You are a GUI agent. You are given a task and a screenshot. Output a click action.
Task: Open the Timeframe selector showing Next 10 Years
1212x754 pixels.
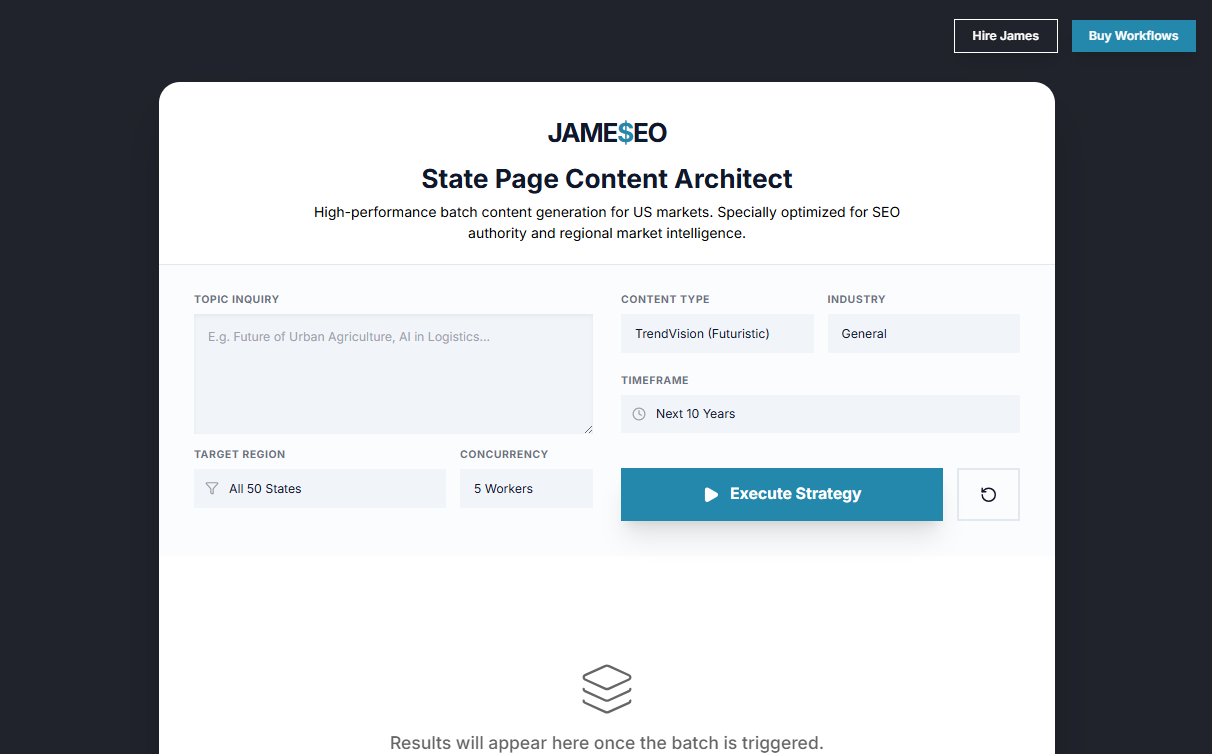pyautogui.click(x=820, y=413)
